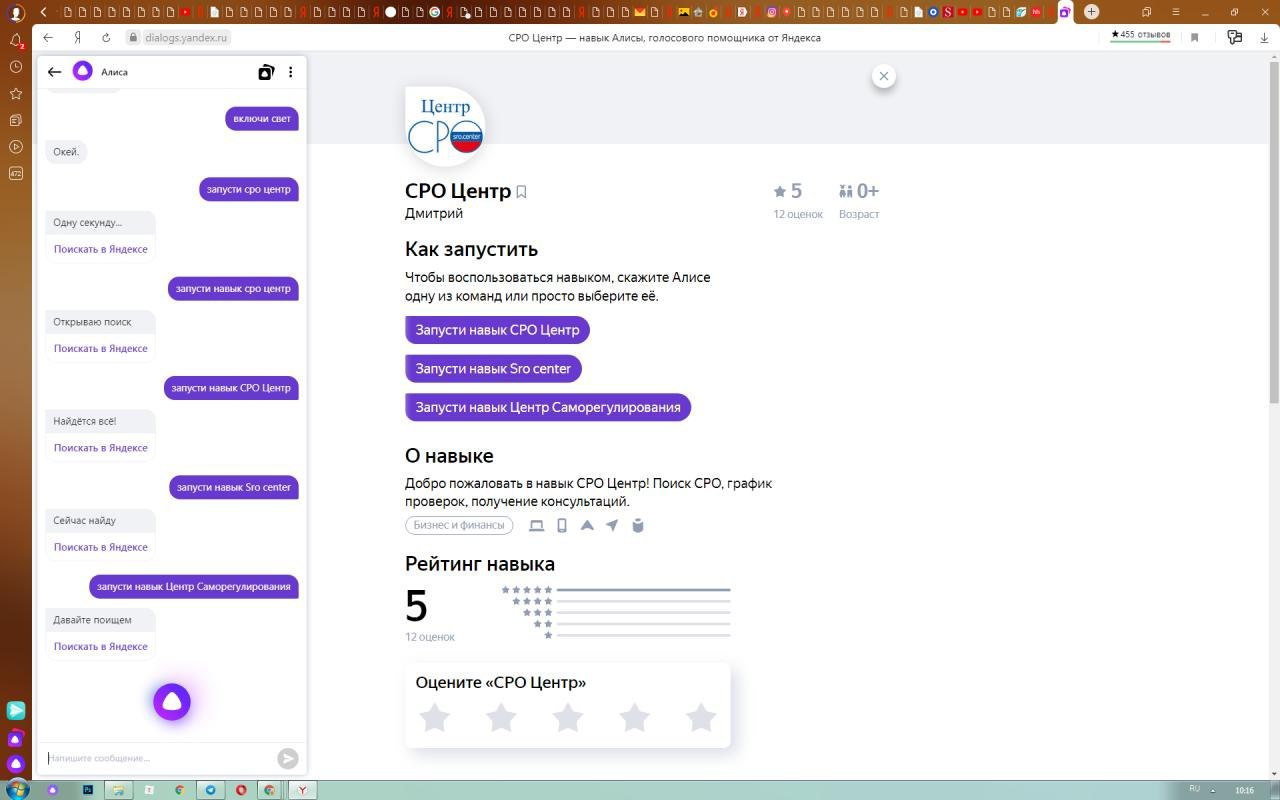Image resolution: width=1280 pixels, height=800 pixels.
Task: Open the user profile avatar
Action: [16, 13]
